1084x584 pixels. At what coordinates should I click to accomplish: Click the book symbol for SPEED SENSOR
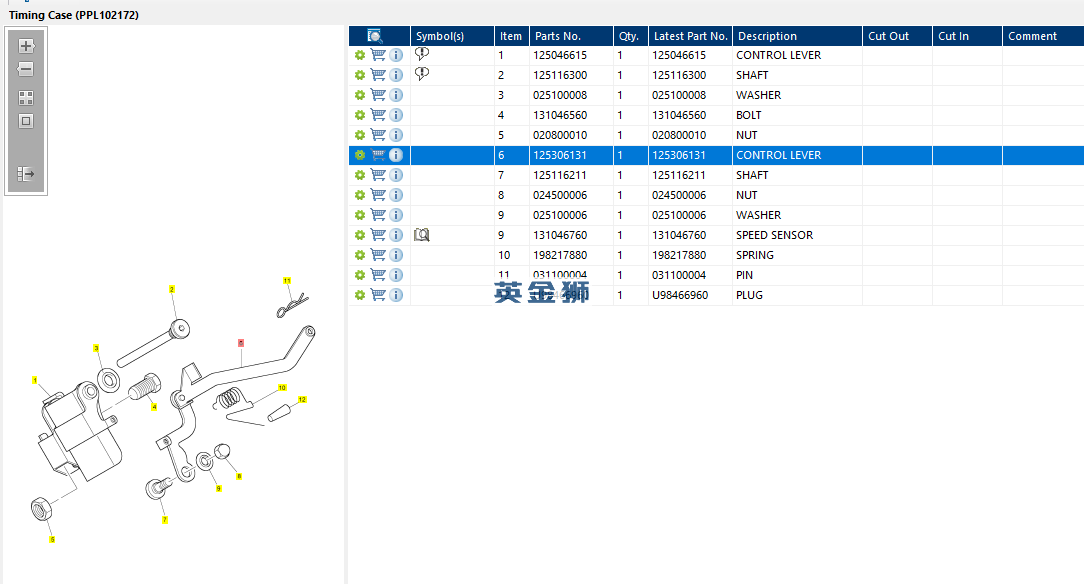click(x=422, y=235)
